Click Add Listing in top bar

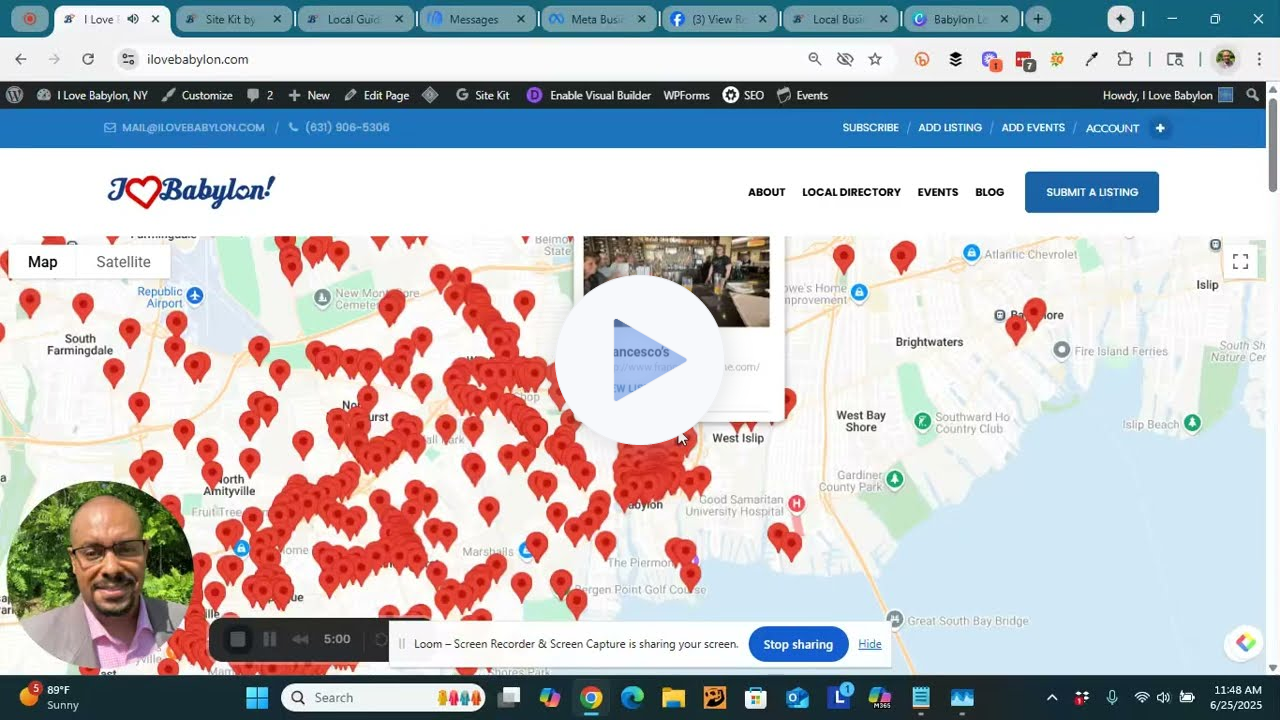click(950, 128)
